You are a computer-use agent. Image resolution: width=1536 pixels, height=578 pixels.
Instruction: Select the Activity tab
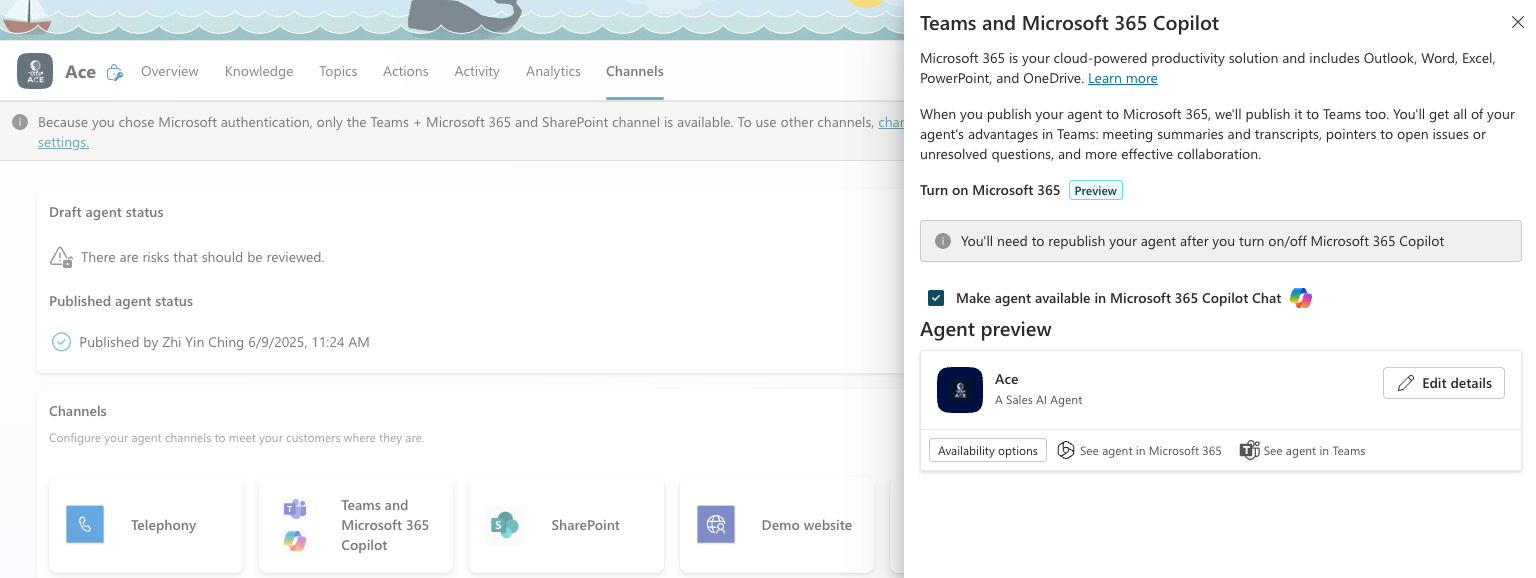[x=477, y=71]
